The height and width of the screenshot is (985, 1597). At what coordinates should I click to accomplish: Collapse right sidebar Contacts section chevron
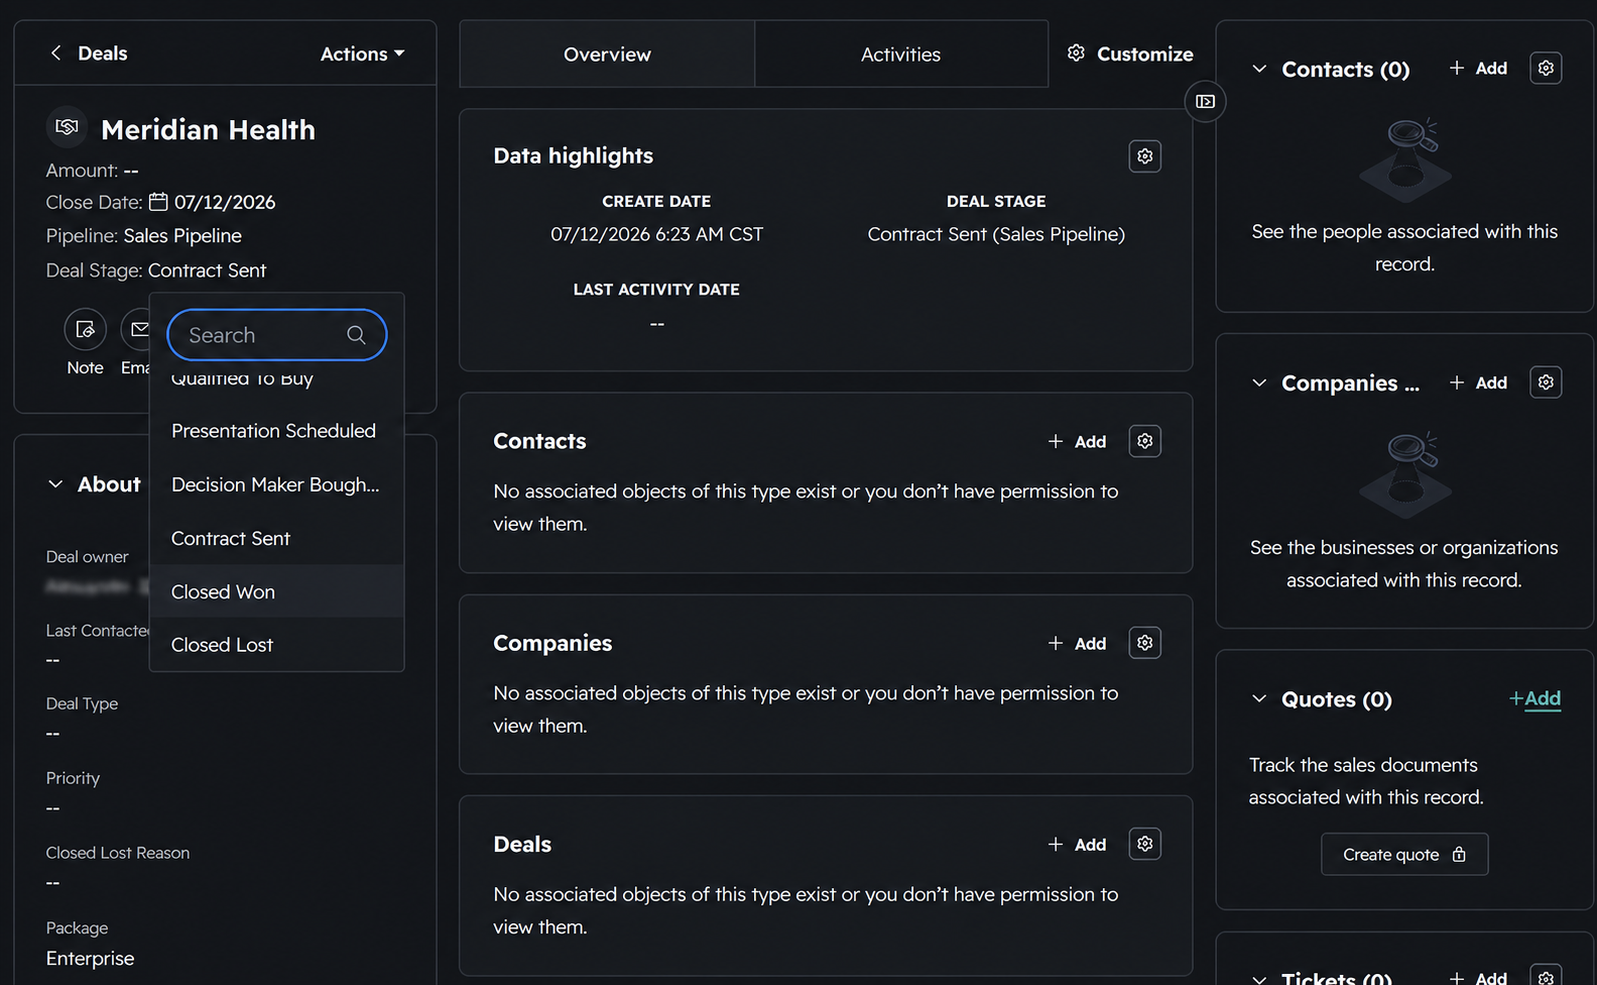(1259, 69)
